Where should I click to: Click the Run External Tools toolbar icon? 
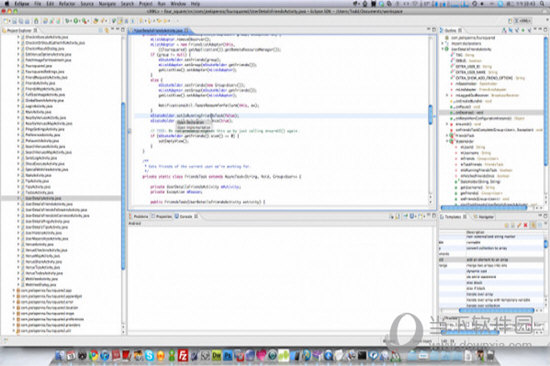click(85, 21)
